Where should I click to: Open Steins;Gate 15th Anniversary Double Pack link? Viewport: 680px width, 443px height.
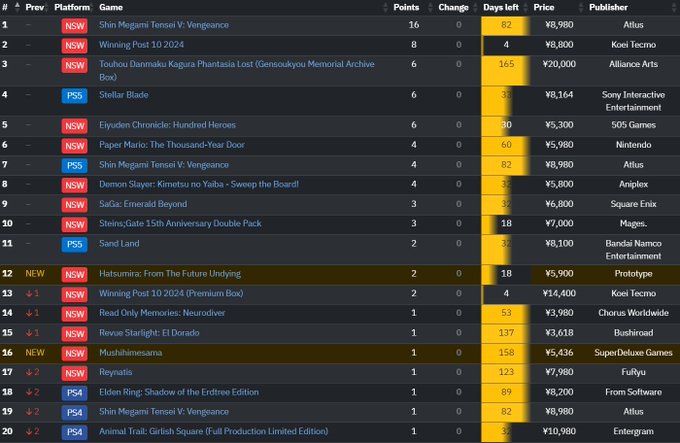180,223
